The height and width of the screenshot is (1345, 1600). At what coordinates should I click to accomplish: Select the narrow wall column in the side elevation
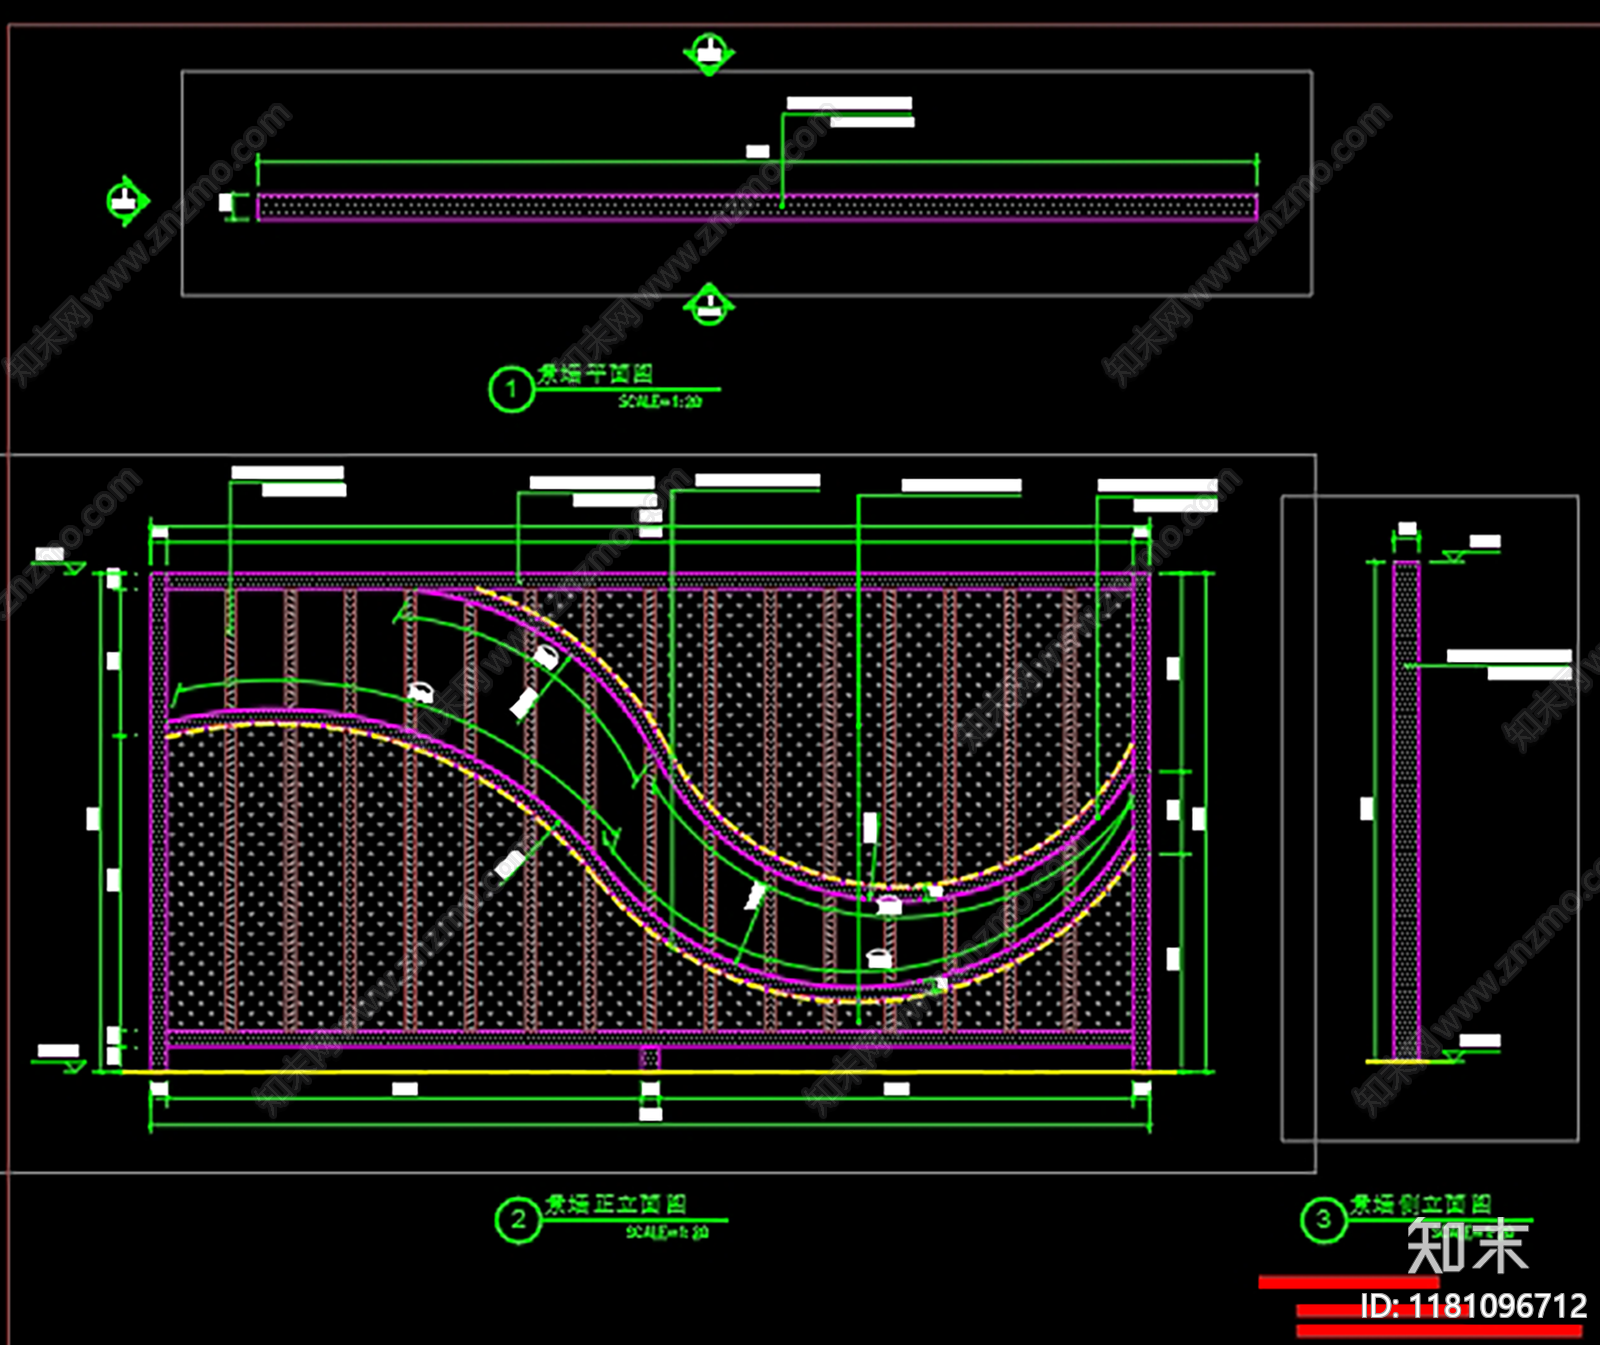pyautogui.click(x=1406, y=810)
